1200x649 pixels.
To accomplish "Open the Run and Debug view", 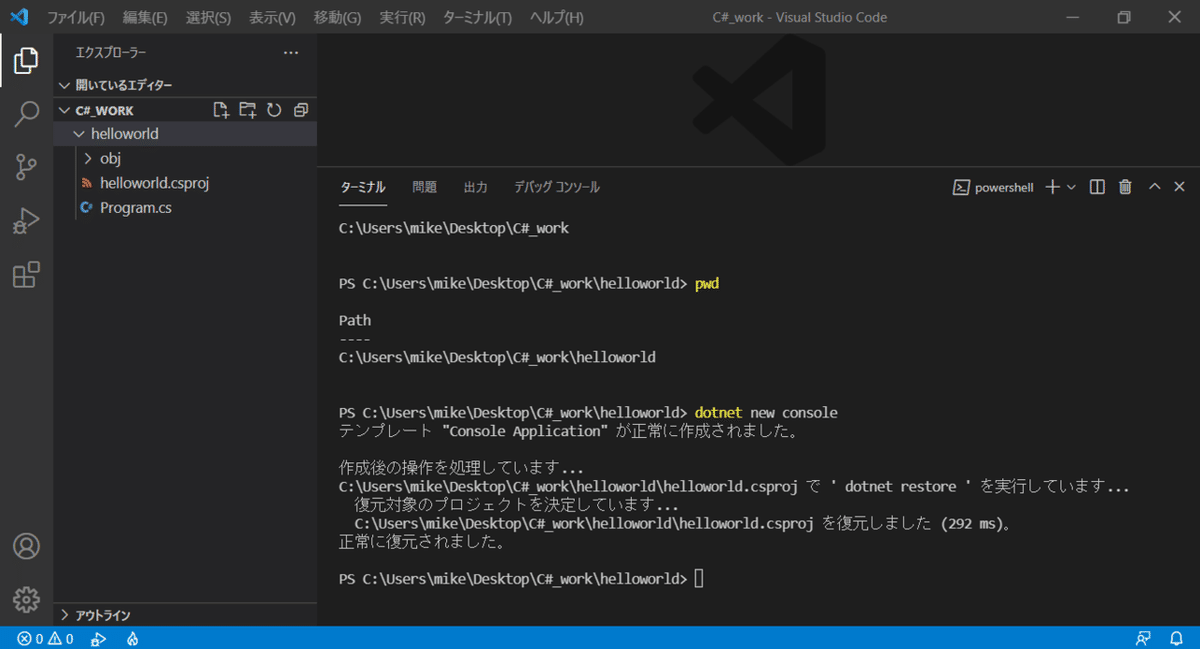I will [26, 221].
